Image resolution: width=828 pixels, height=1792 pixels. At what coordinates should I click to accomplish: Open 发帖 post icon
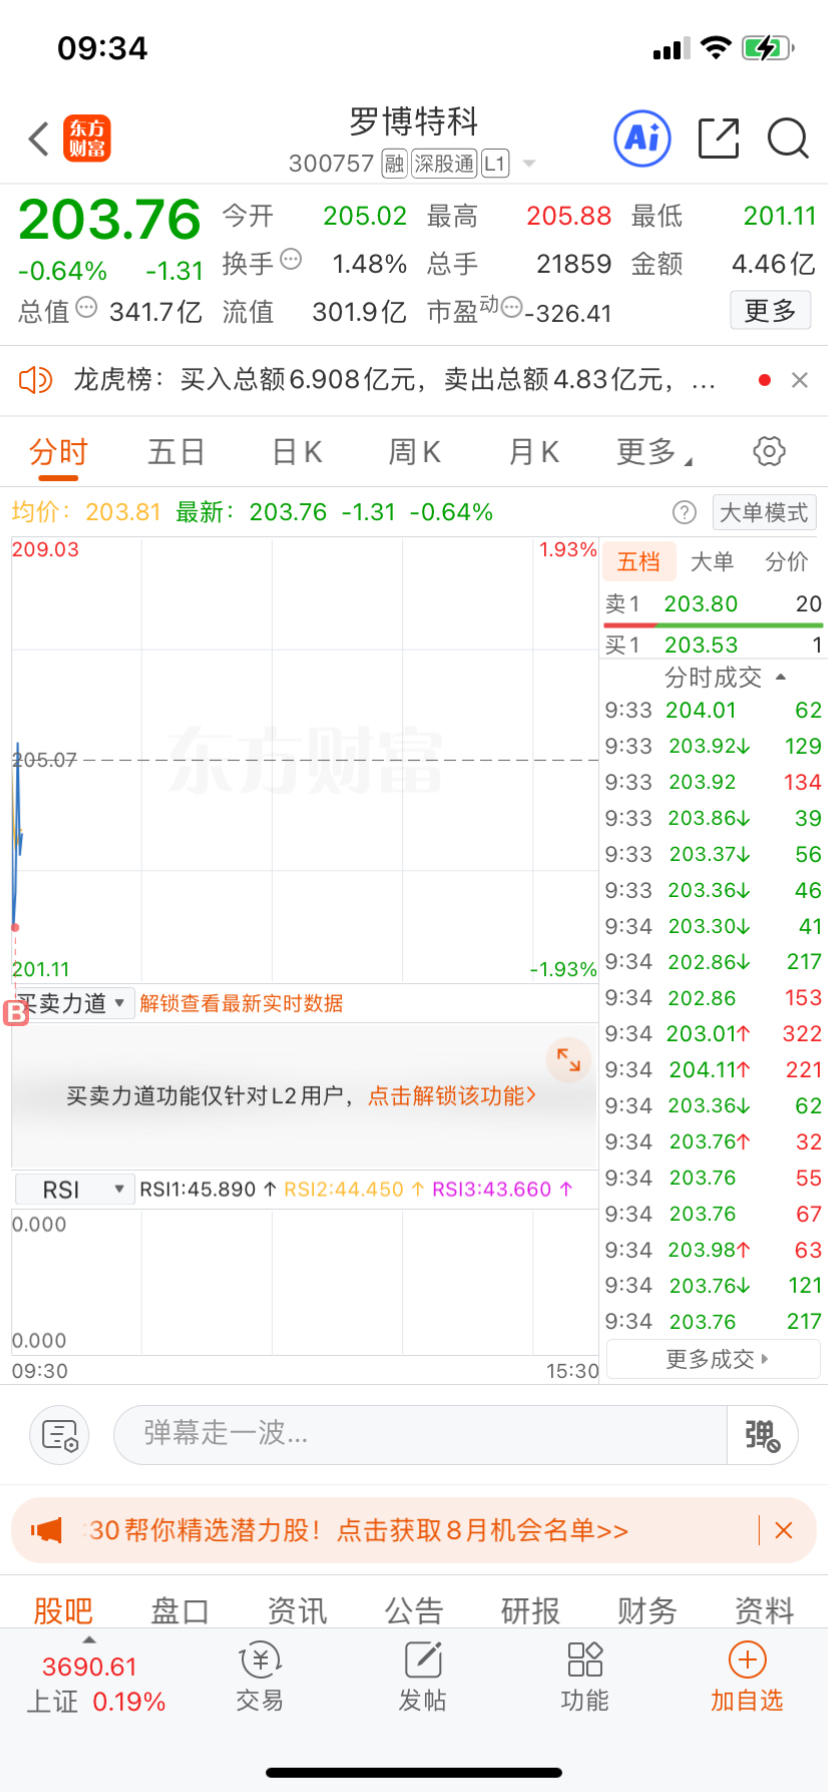[x=423, y=1678]
